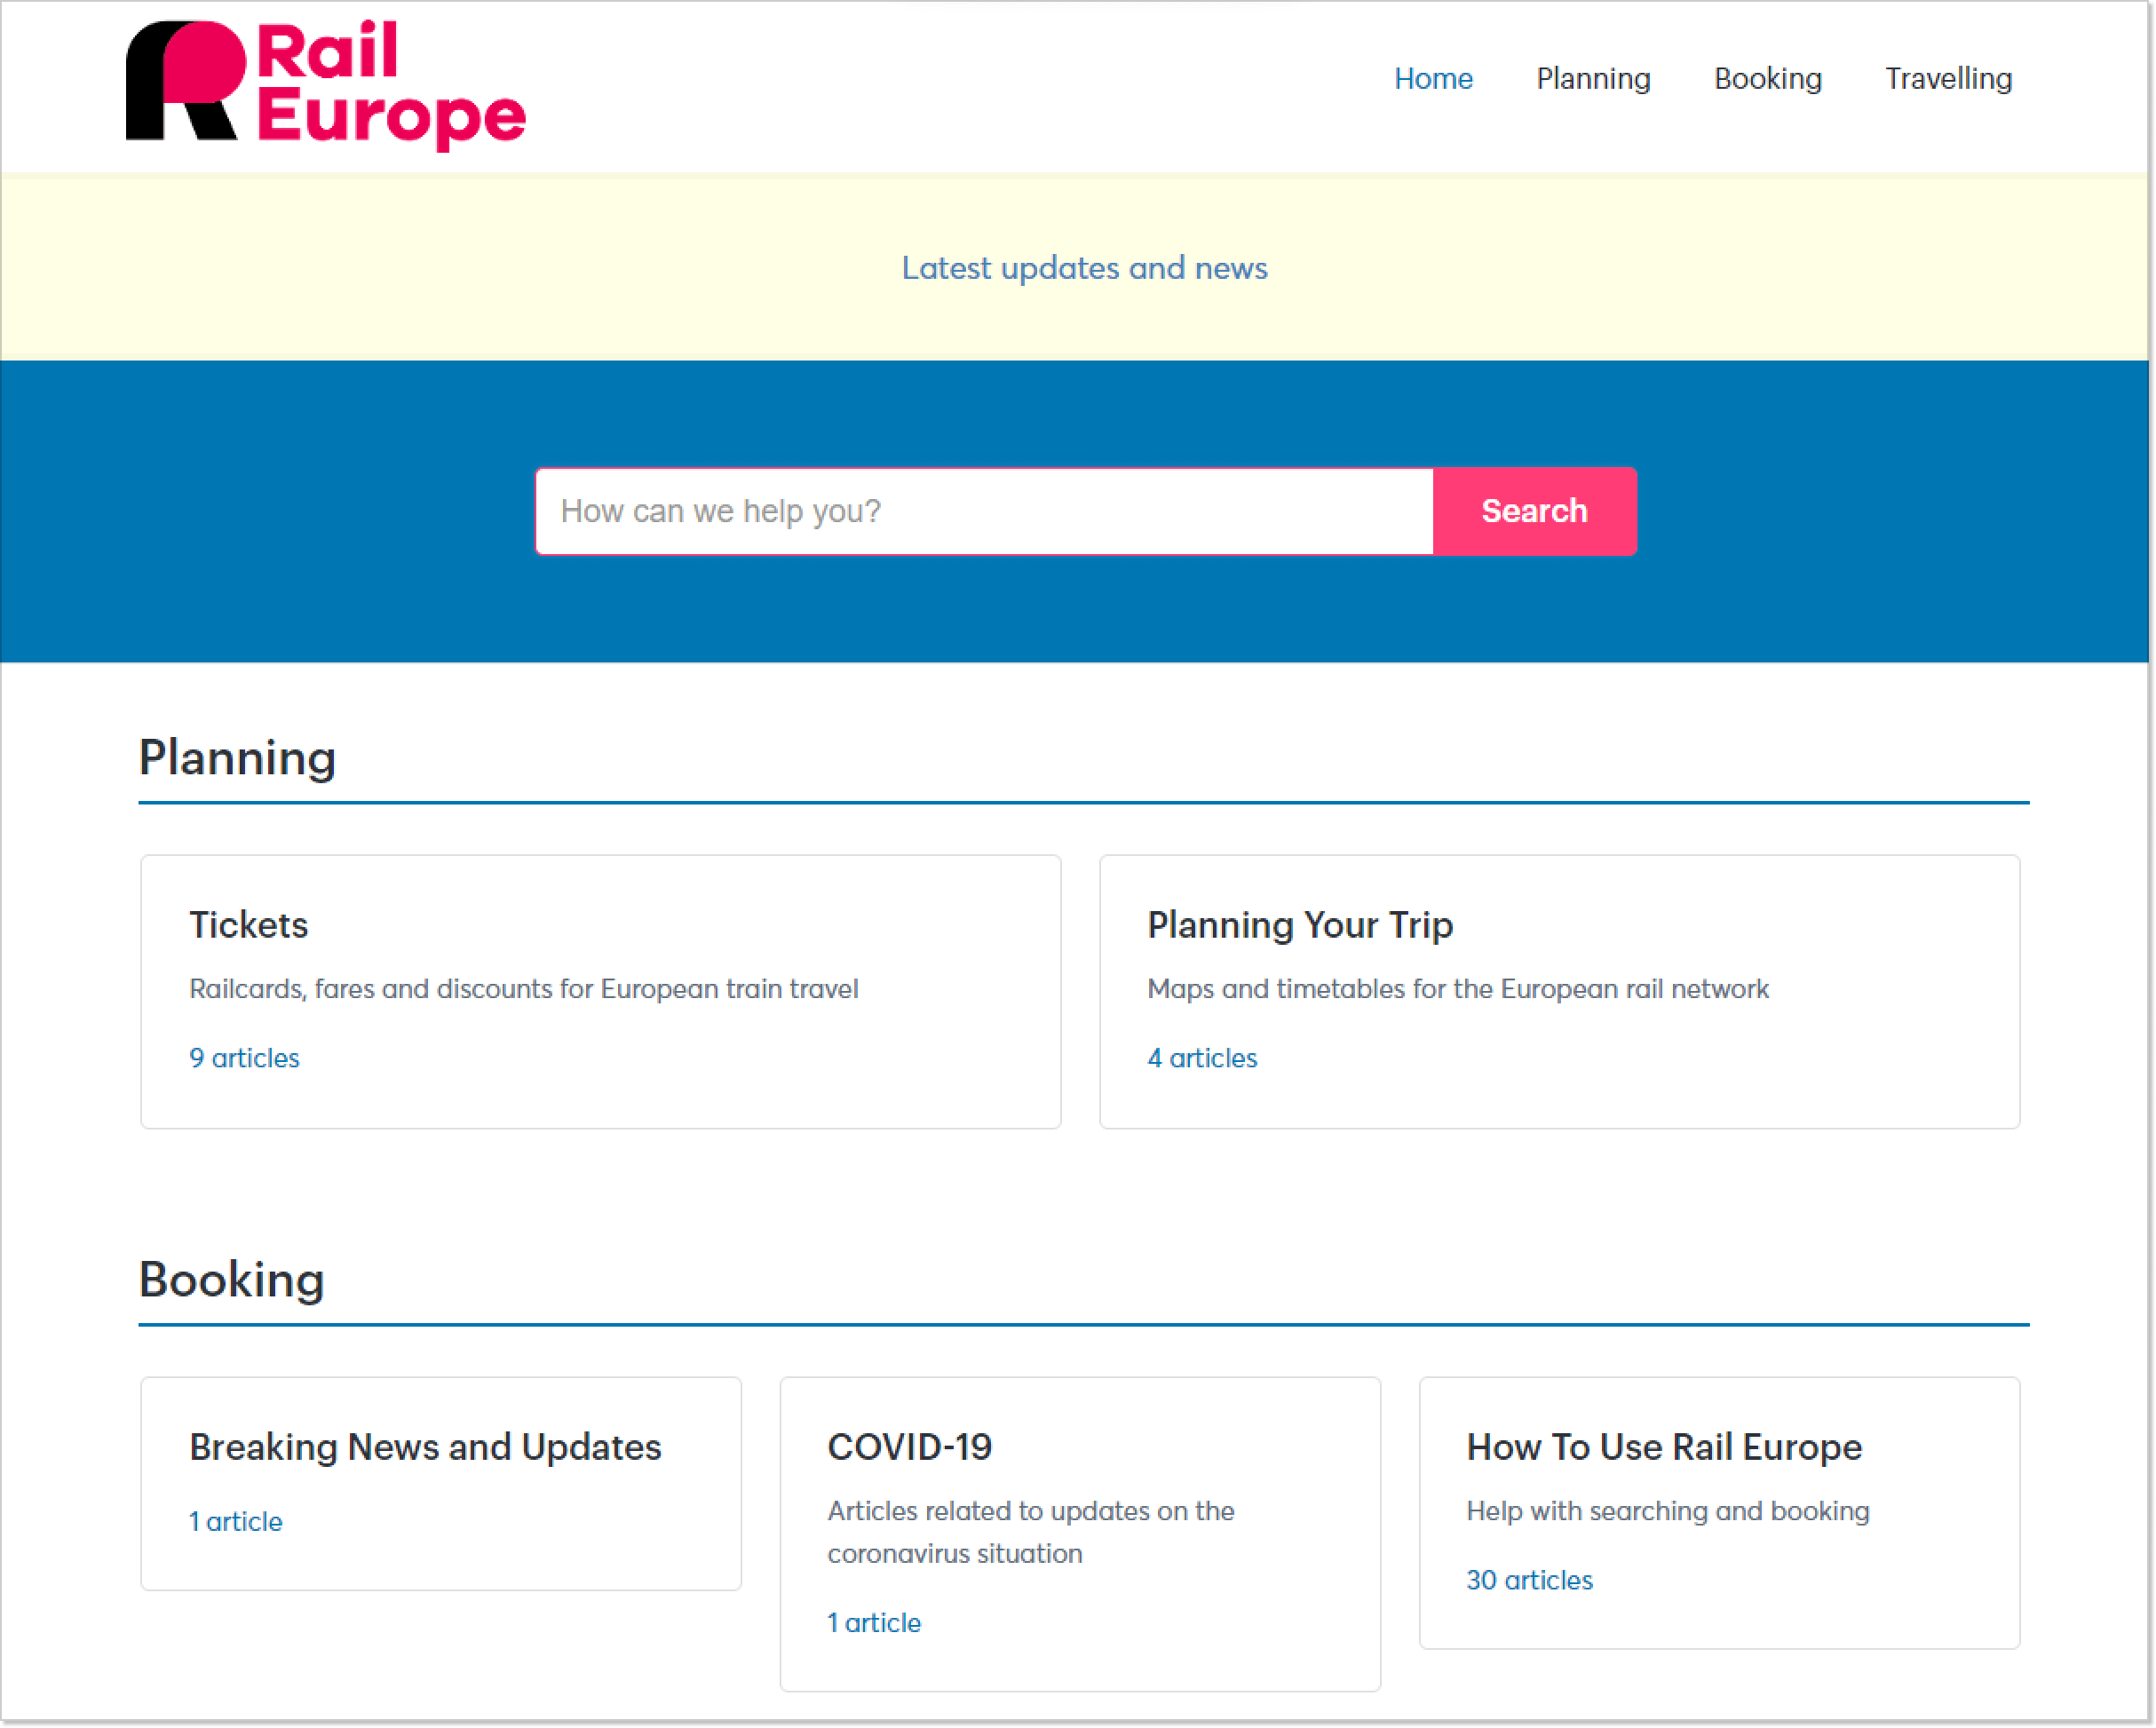Click the Travelling navigation icon
2156x1728 pixels.
point(1948,79)
